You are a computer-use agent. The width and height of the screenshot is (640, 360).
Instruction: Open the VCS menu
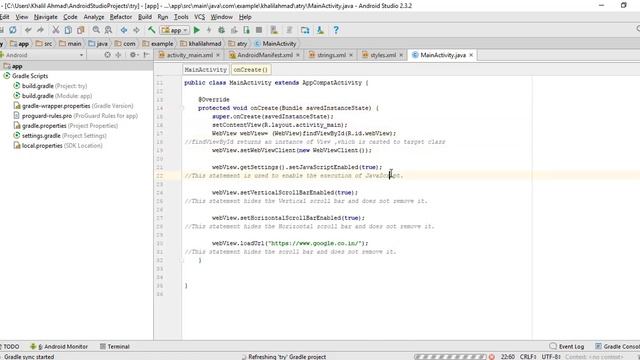coord(200,17)
